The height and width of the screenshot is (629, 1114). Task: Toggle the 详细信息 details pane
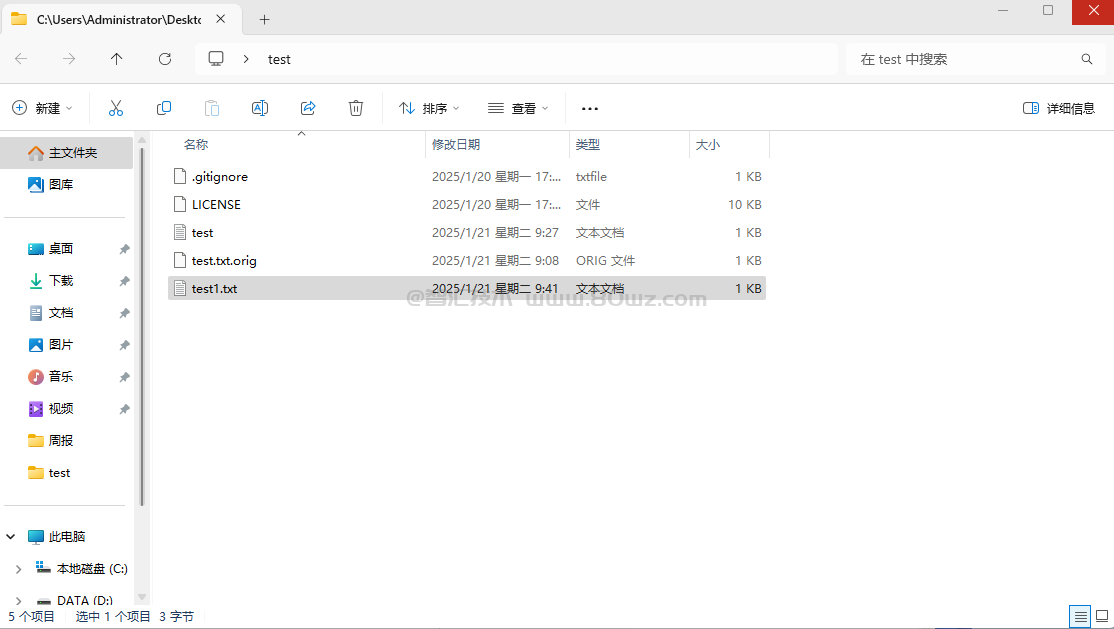tap(1059, 108)
